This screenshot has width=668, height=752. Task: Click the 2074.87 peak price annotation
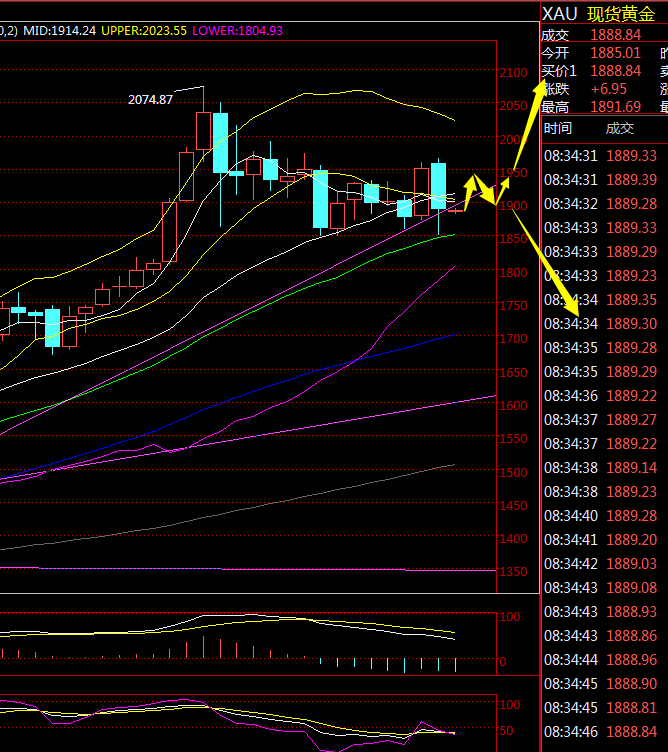coord(150,99)
